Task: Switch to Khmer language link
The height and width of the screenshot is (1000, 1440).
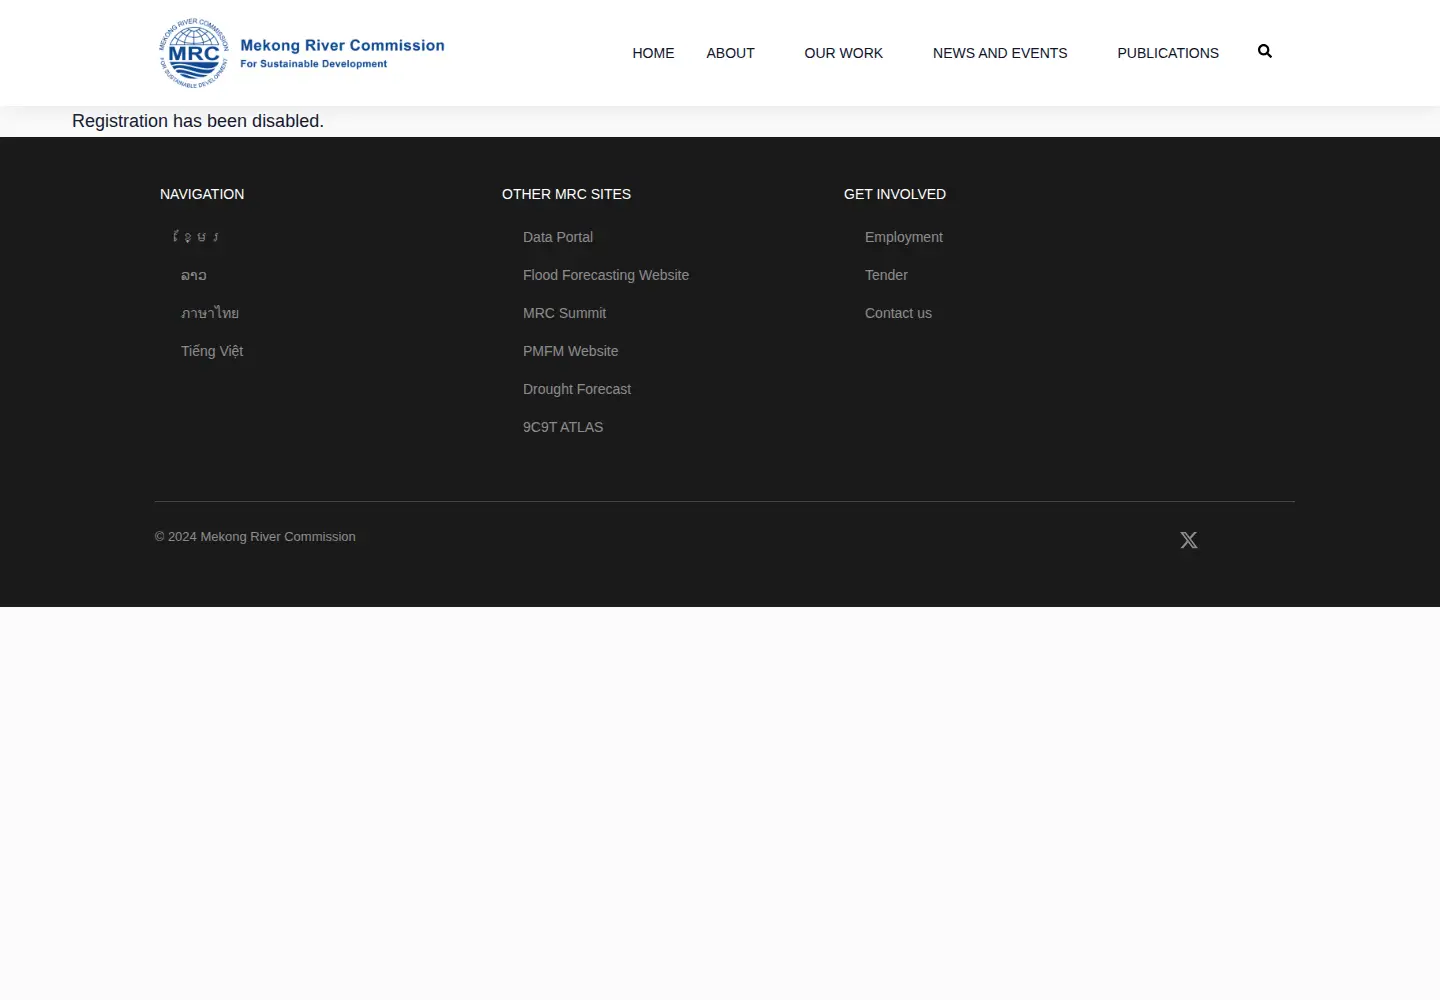Action: [x=196, y=237]
